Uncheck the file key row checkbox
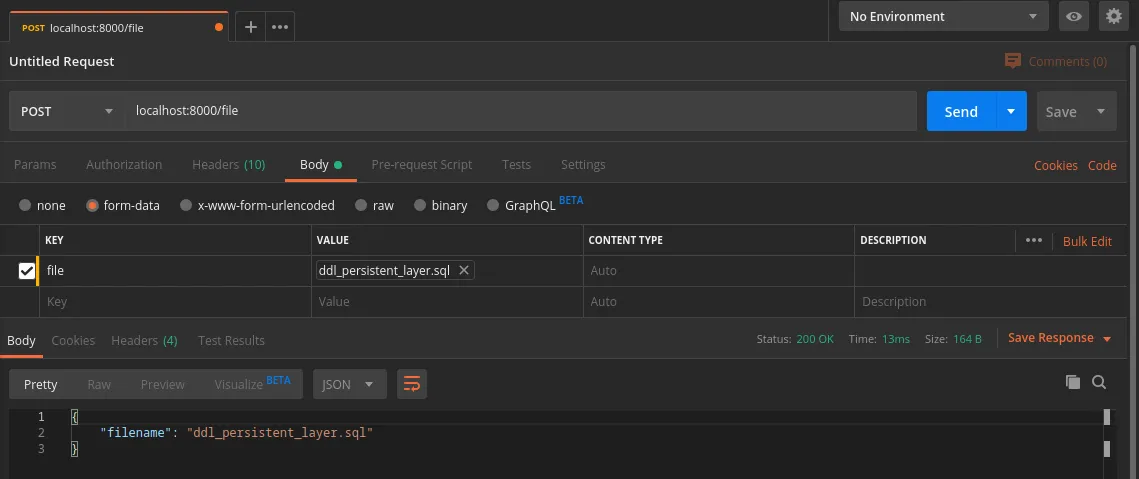1139x479 pixels. [27, 271]
